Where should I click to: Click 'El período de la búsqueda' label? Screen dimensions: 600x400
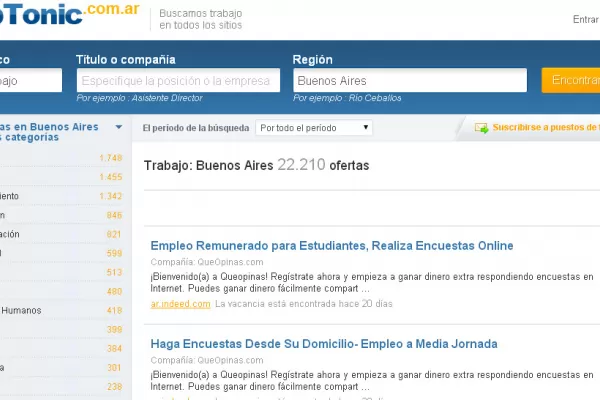[196, 128]
